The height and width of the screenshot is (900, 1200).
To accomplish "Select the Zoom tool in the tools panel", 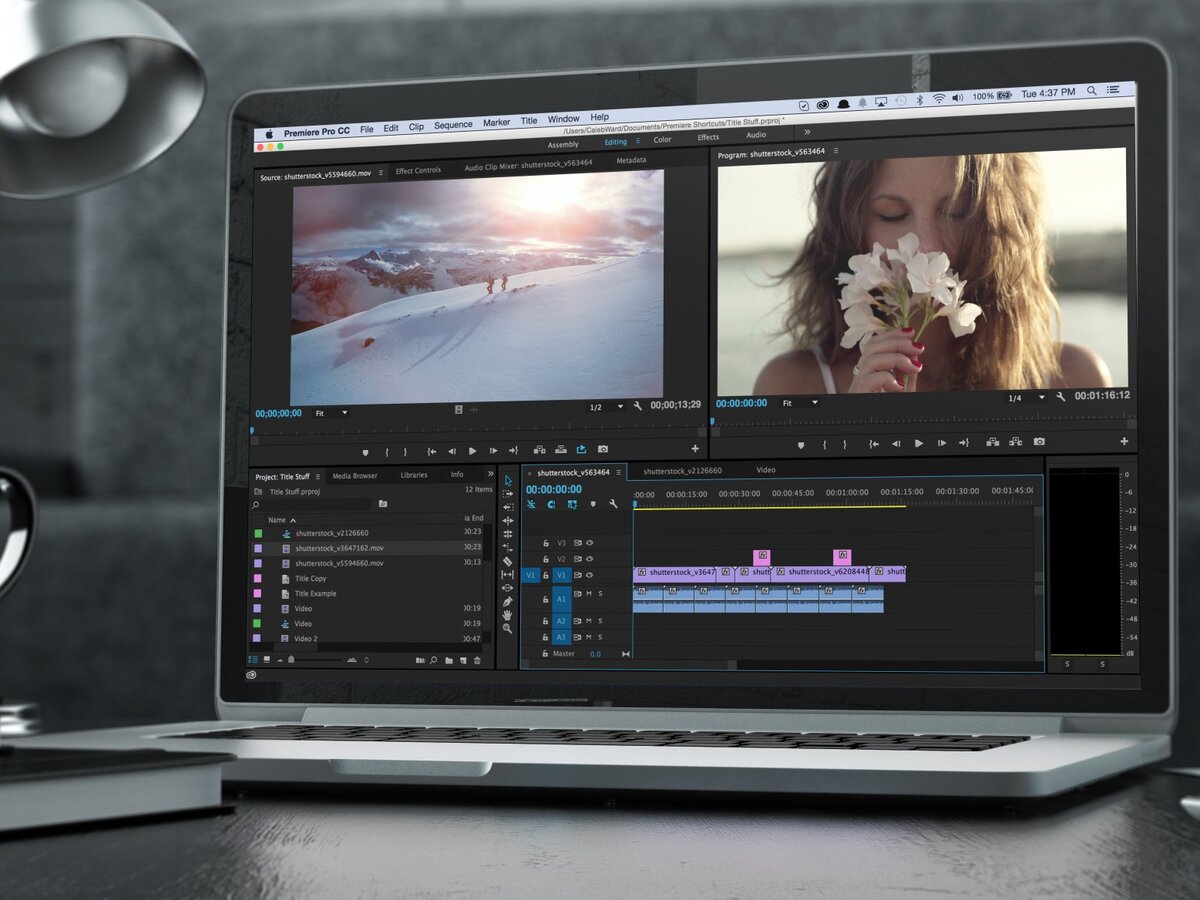I will [507, 629].
